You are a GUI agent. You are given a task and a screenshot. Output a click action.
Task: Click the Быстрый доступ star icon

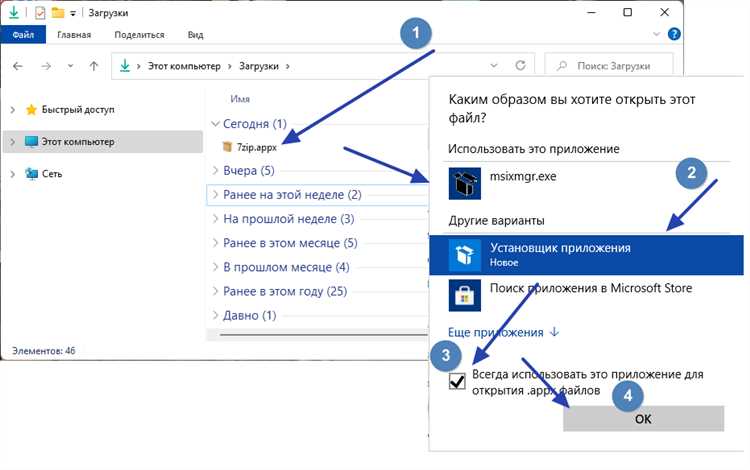pyautogui.click(x=31, y=110)
